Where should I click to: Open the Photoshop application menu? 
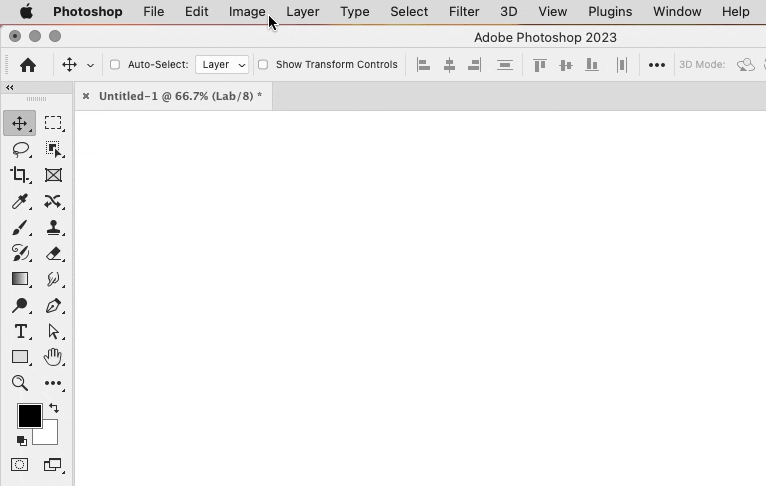click(88, 11)
